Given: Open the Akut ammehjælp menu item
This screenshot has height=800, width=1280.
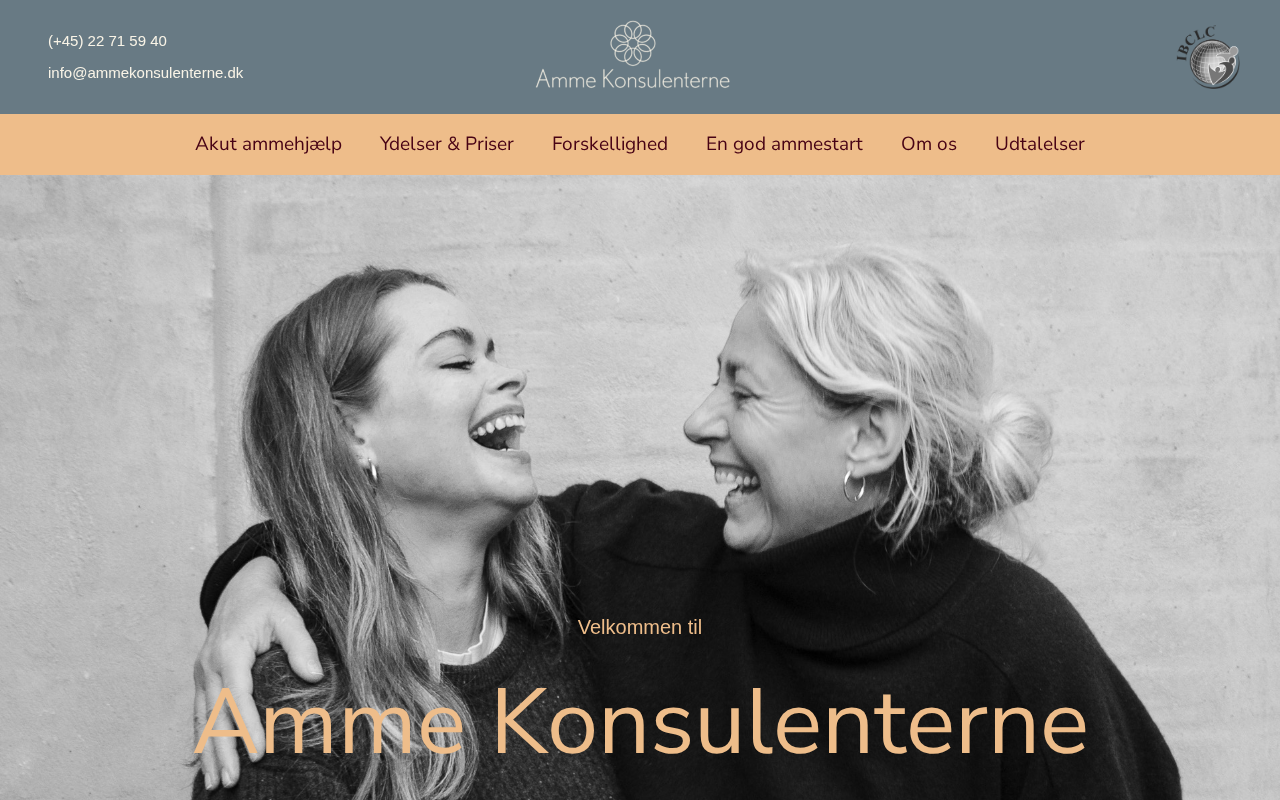Looking at the screenshot, I should [x=268, y=144].
